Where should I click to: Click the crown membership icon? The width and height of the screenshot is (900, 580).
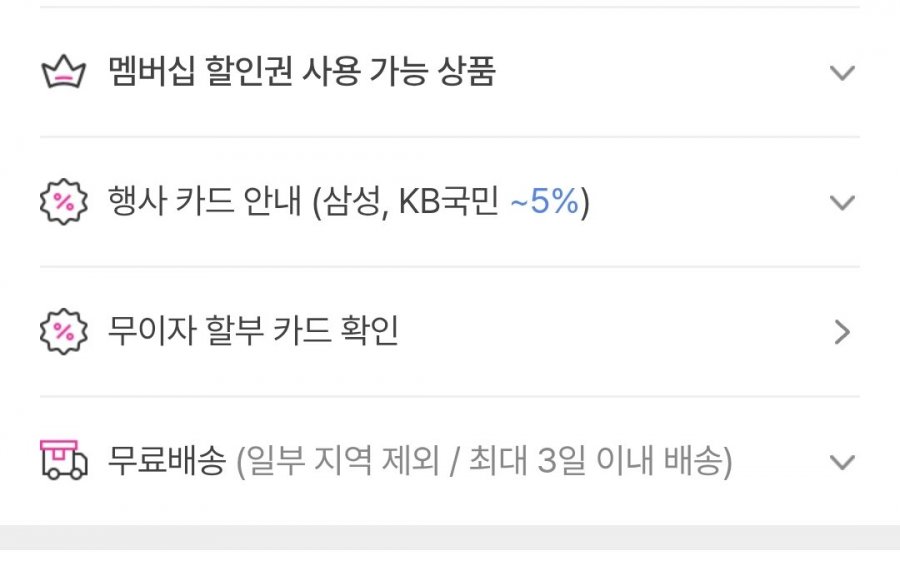(x=64, y=72)
